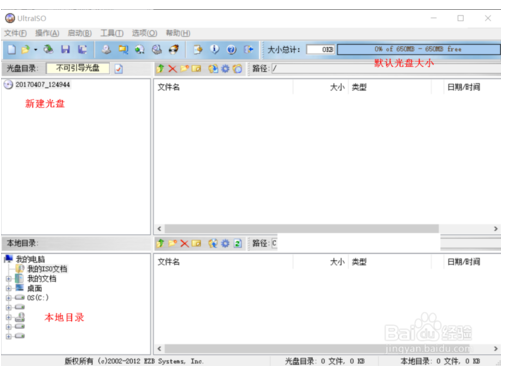
Task: Open the 帮助(H) menu
Action: point(178,33)
